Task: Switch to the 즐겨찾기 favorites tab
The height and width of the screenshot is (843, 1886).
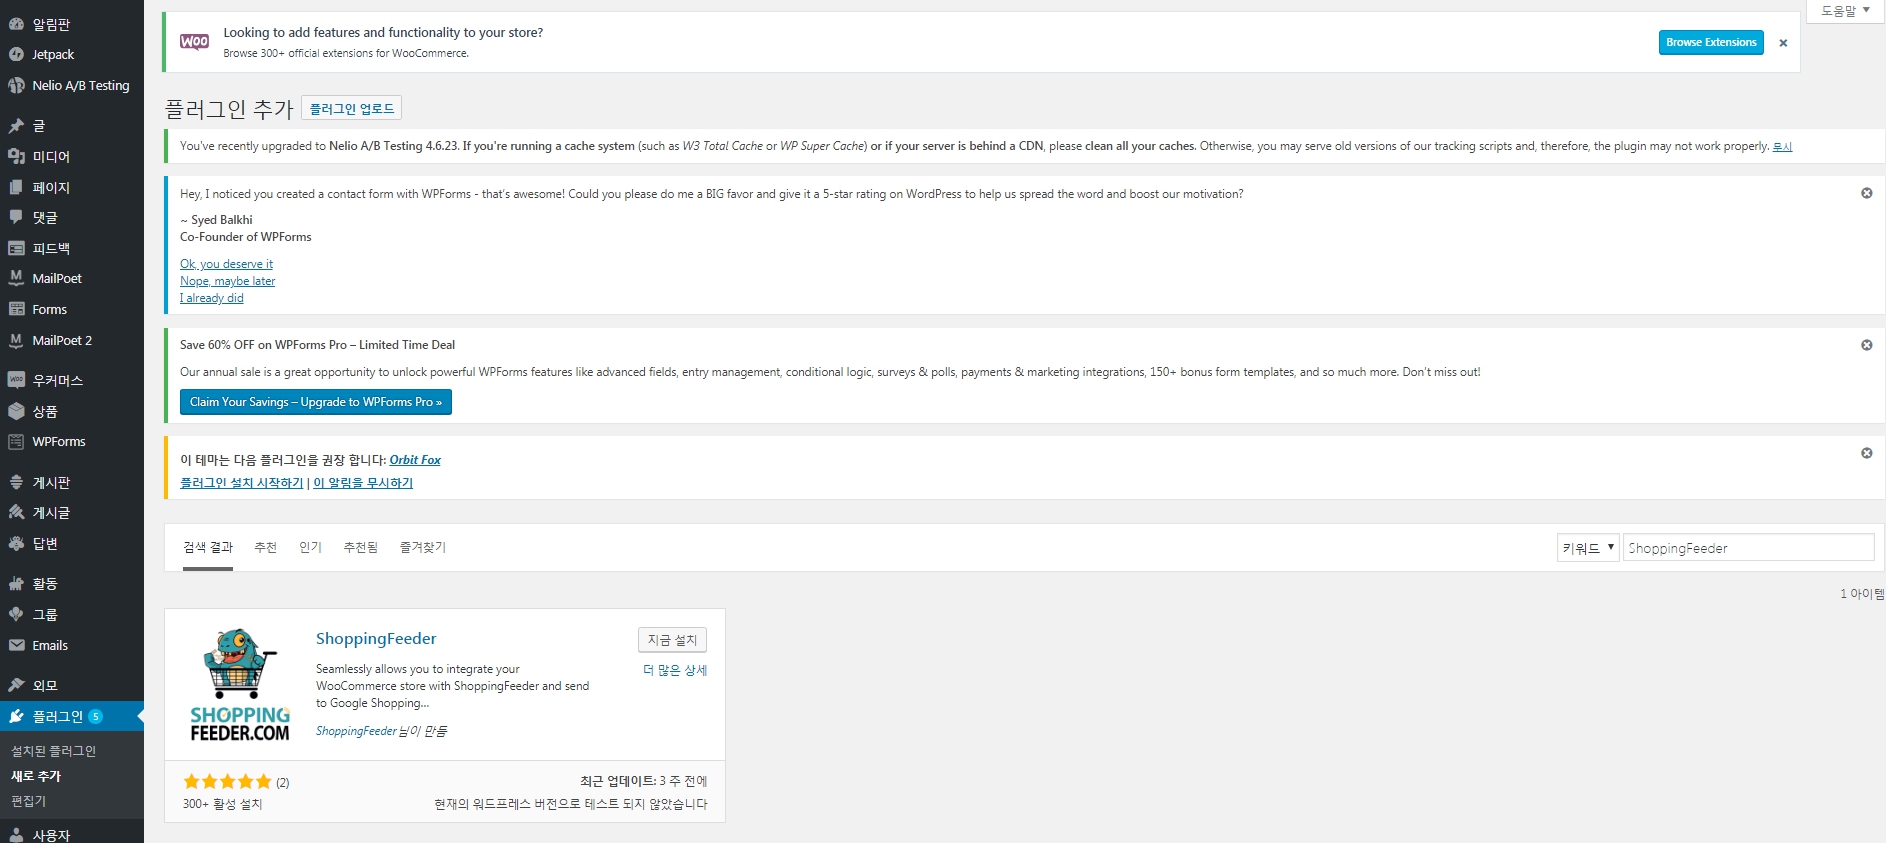Action: click(422, 547)
